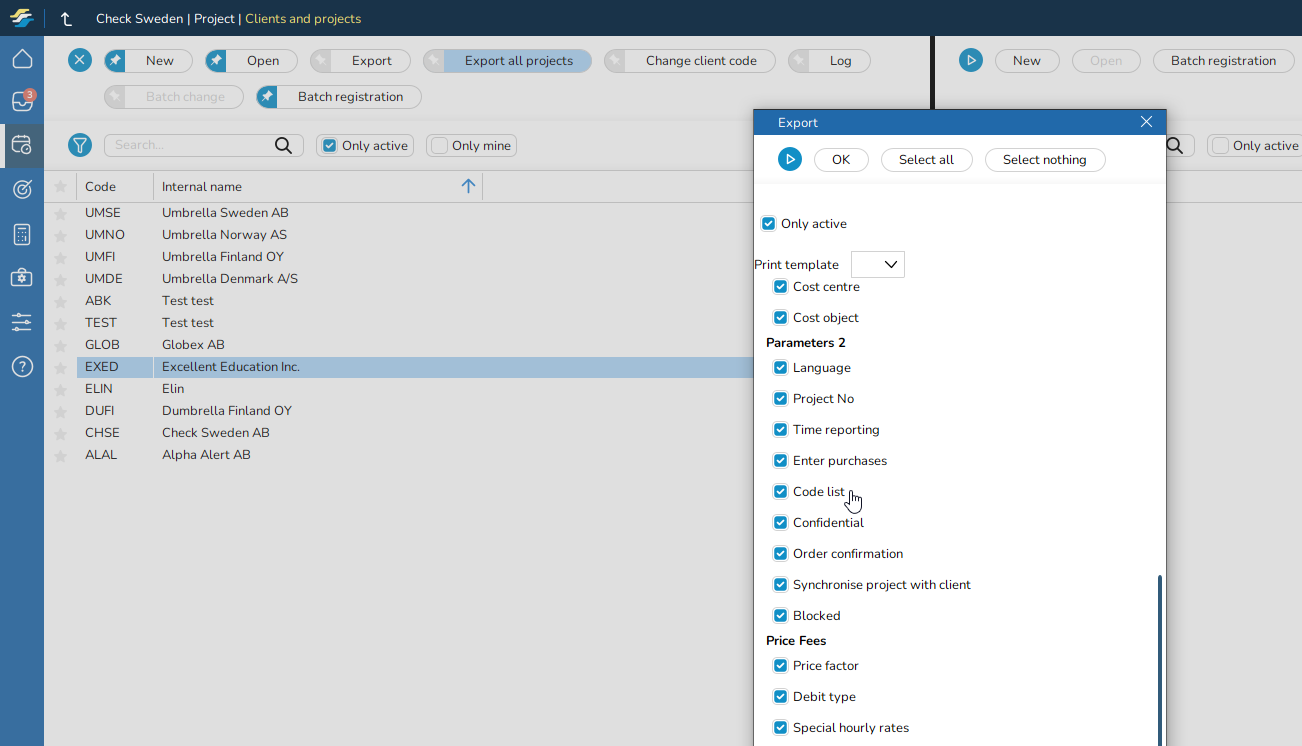Open the Print template dropdown
Image resolution: width=1302 pixels, height=746 pixels.
coord(878,265)
